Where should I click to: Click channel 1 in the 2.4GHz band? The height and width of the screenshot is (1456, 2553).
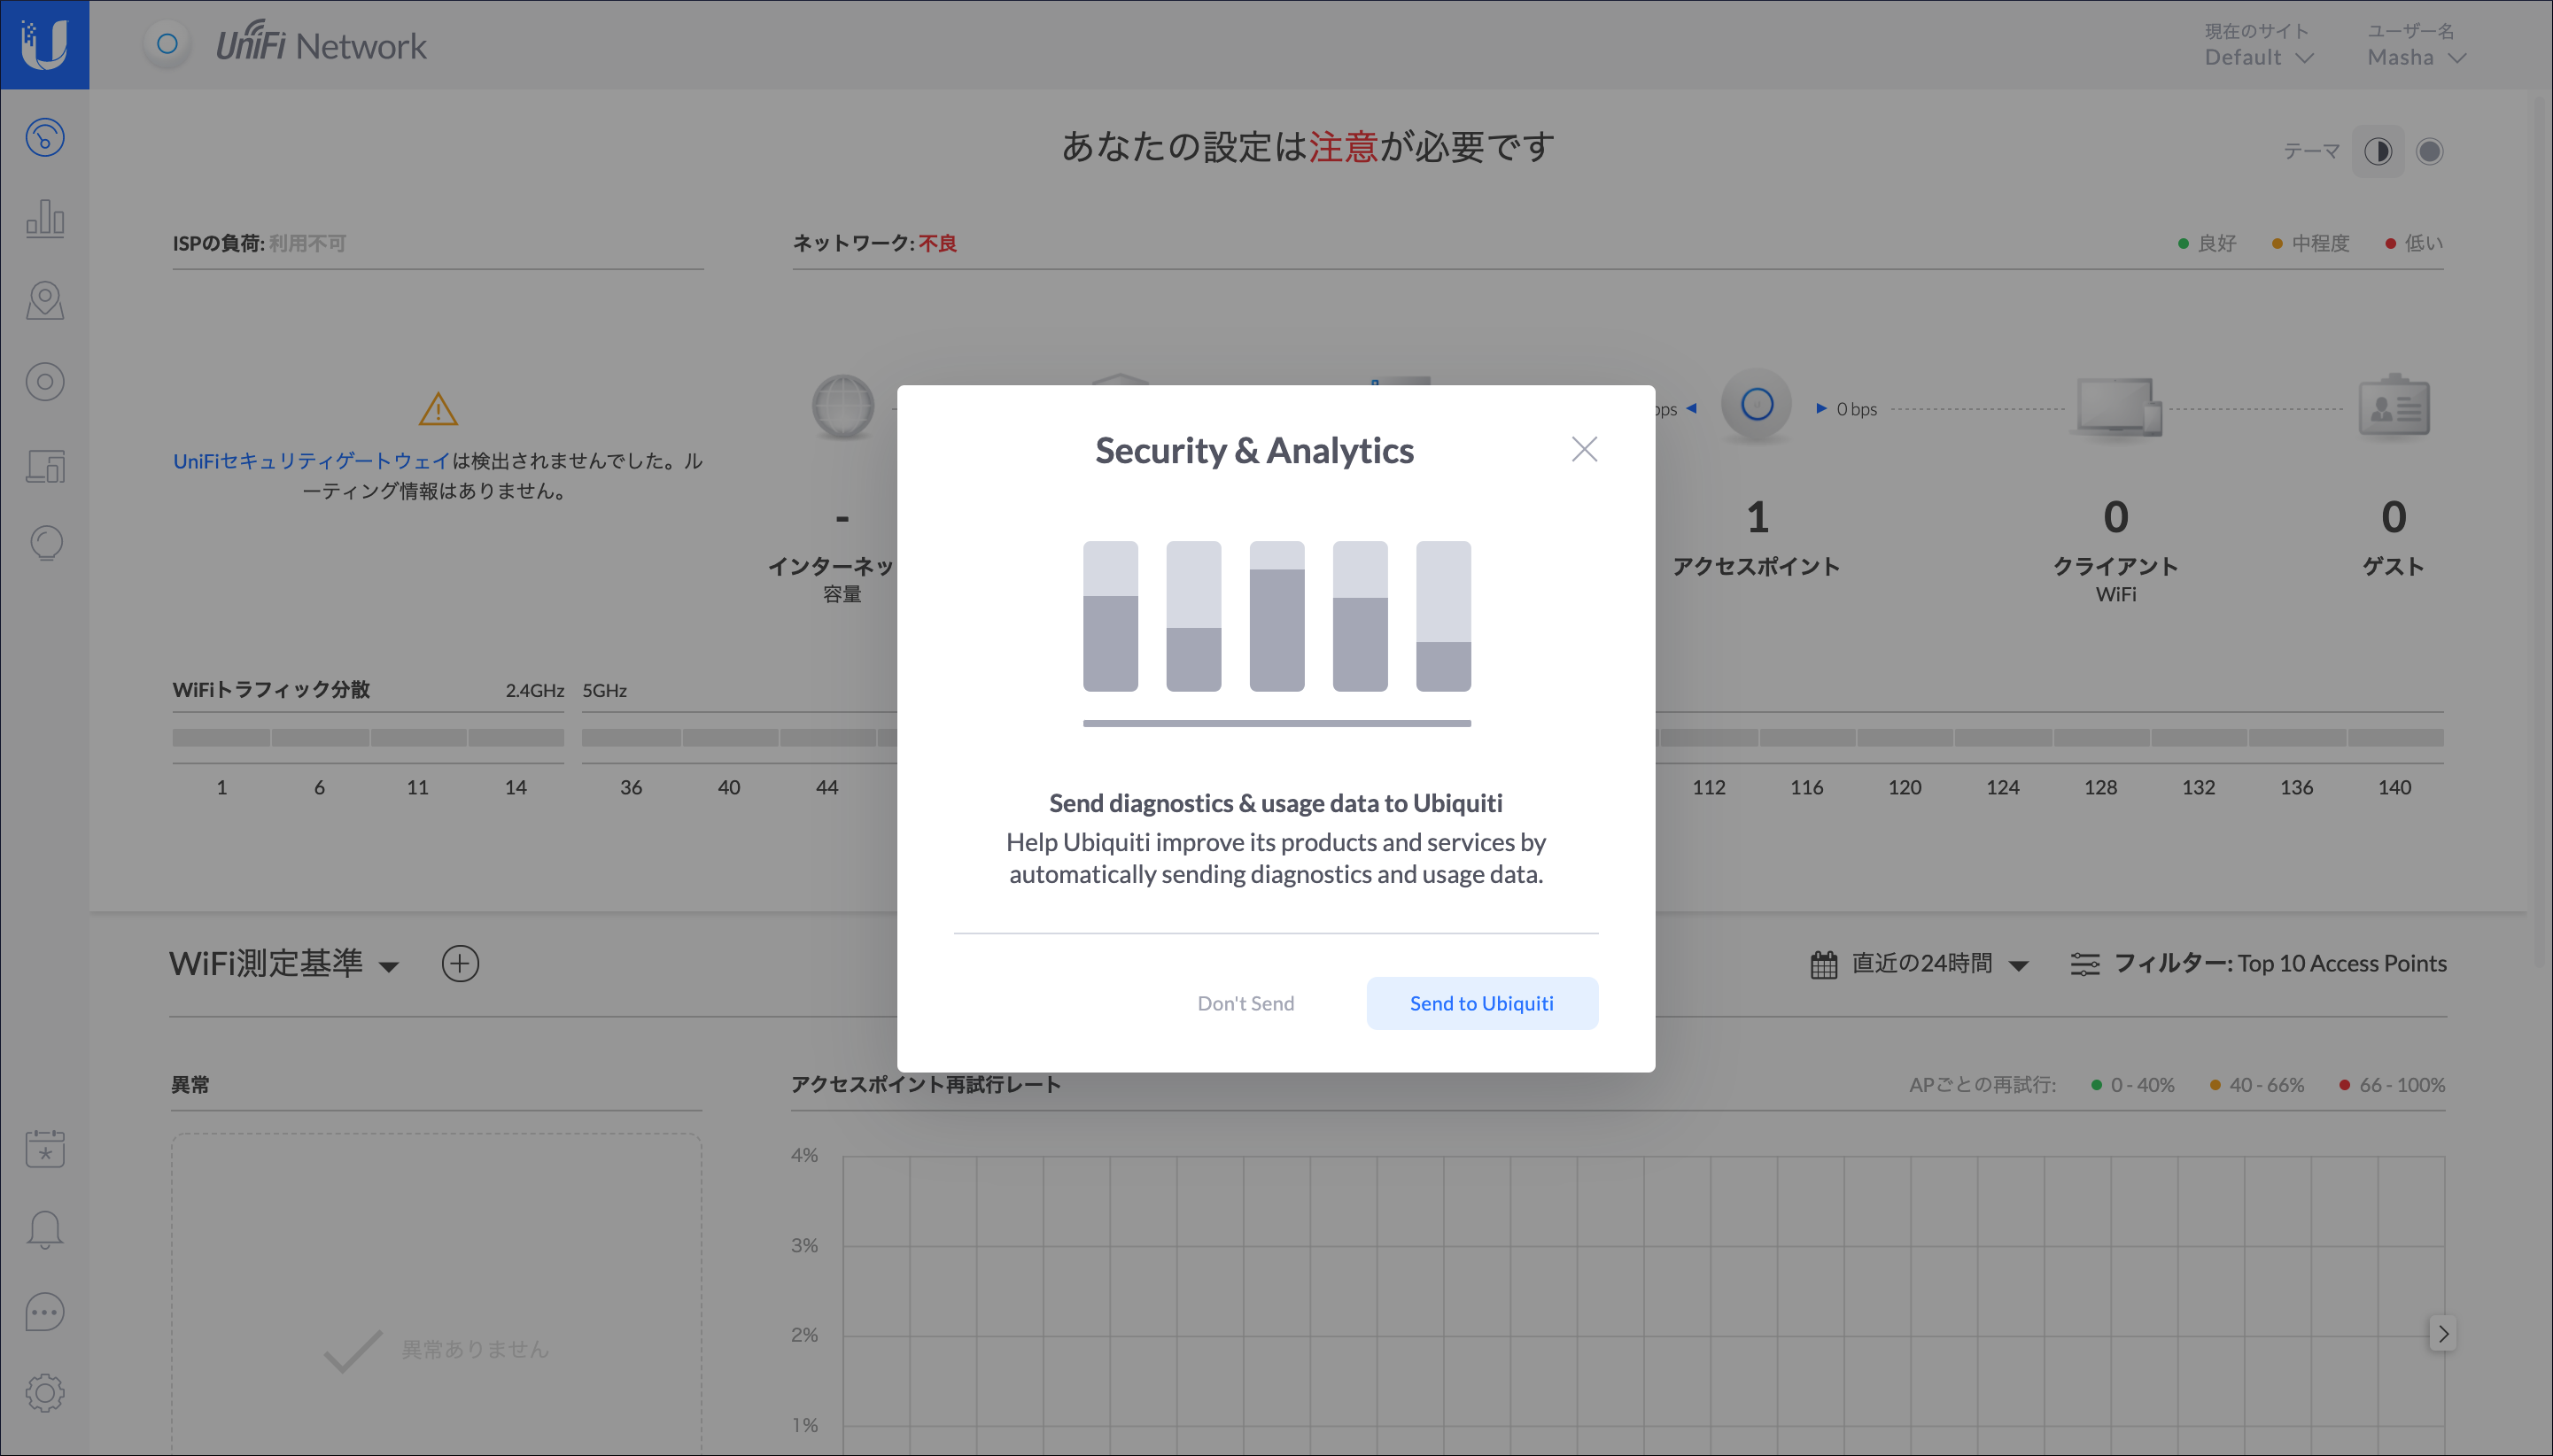pyautogui.click(x=222, y=787)
